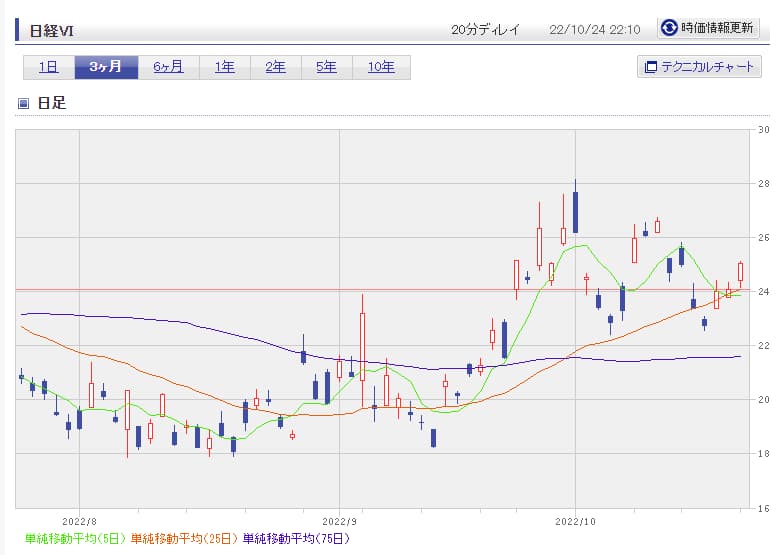Click the window icon in the テクニカルチャート button
The image size is (780, 555).
click(651, 68)
